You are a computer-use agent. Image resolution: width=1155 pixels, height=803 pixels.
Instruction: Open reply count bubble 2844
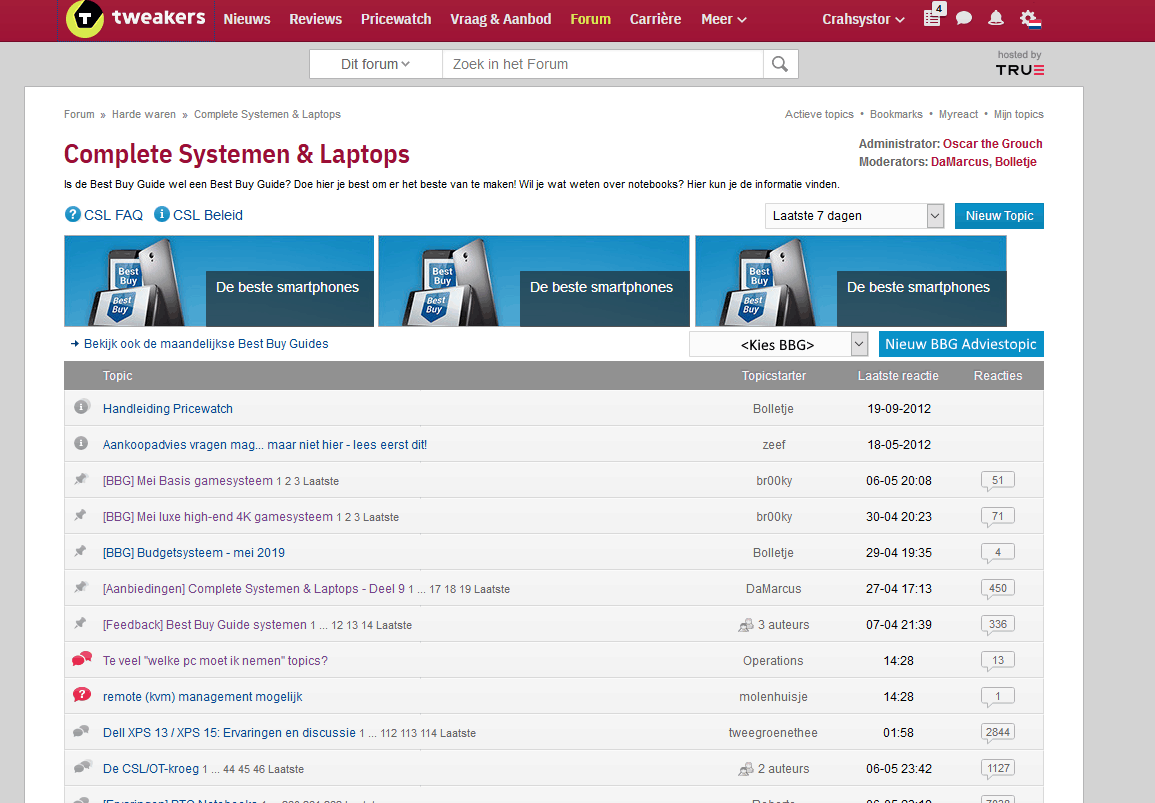pyautogui.click(x=997, y=733)
